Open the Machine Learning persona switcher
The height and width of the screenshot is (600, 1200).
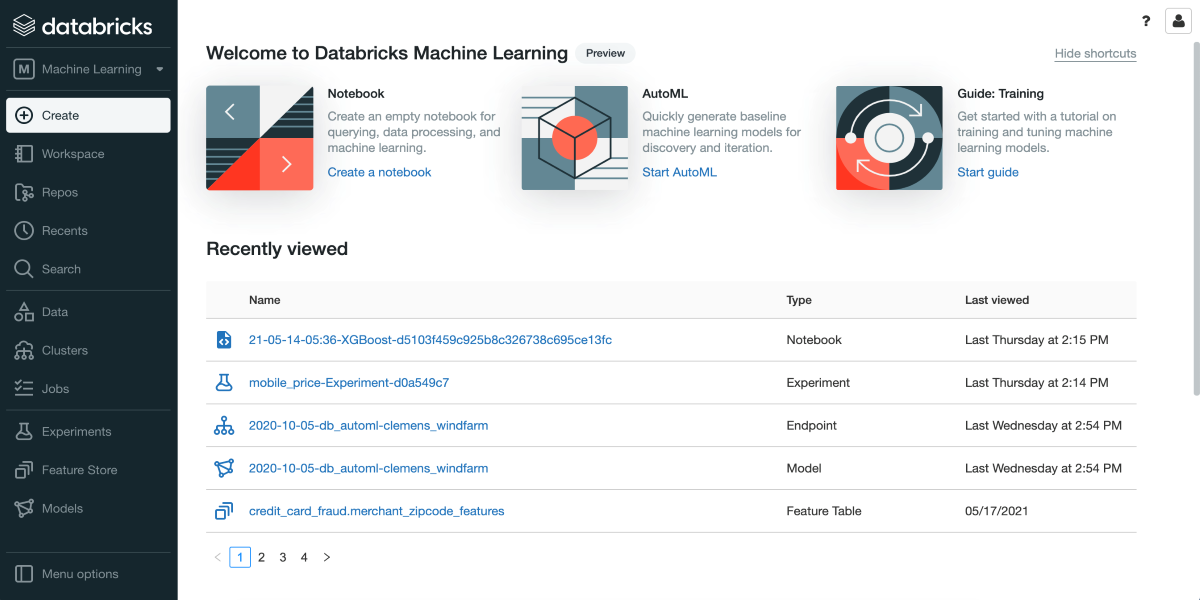pos(89,69)
